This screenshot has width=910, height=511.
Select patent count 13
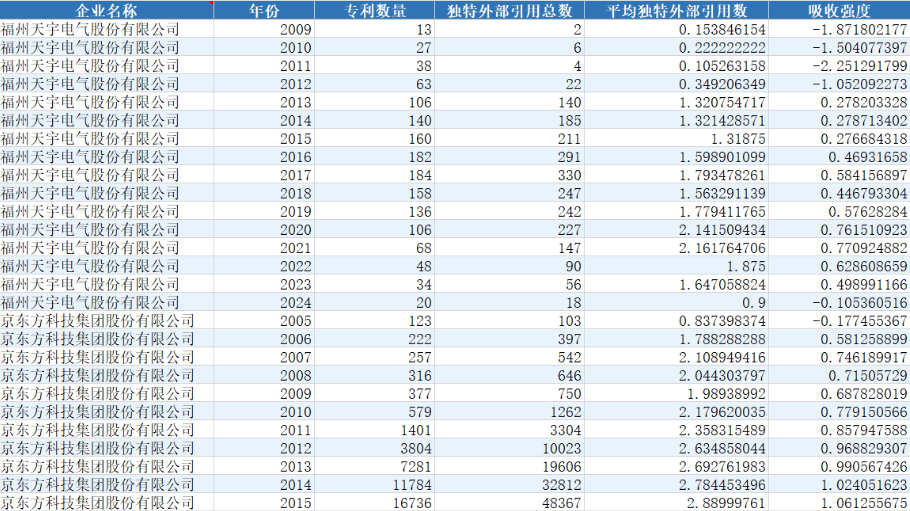[374, 29]
